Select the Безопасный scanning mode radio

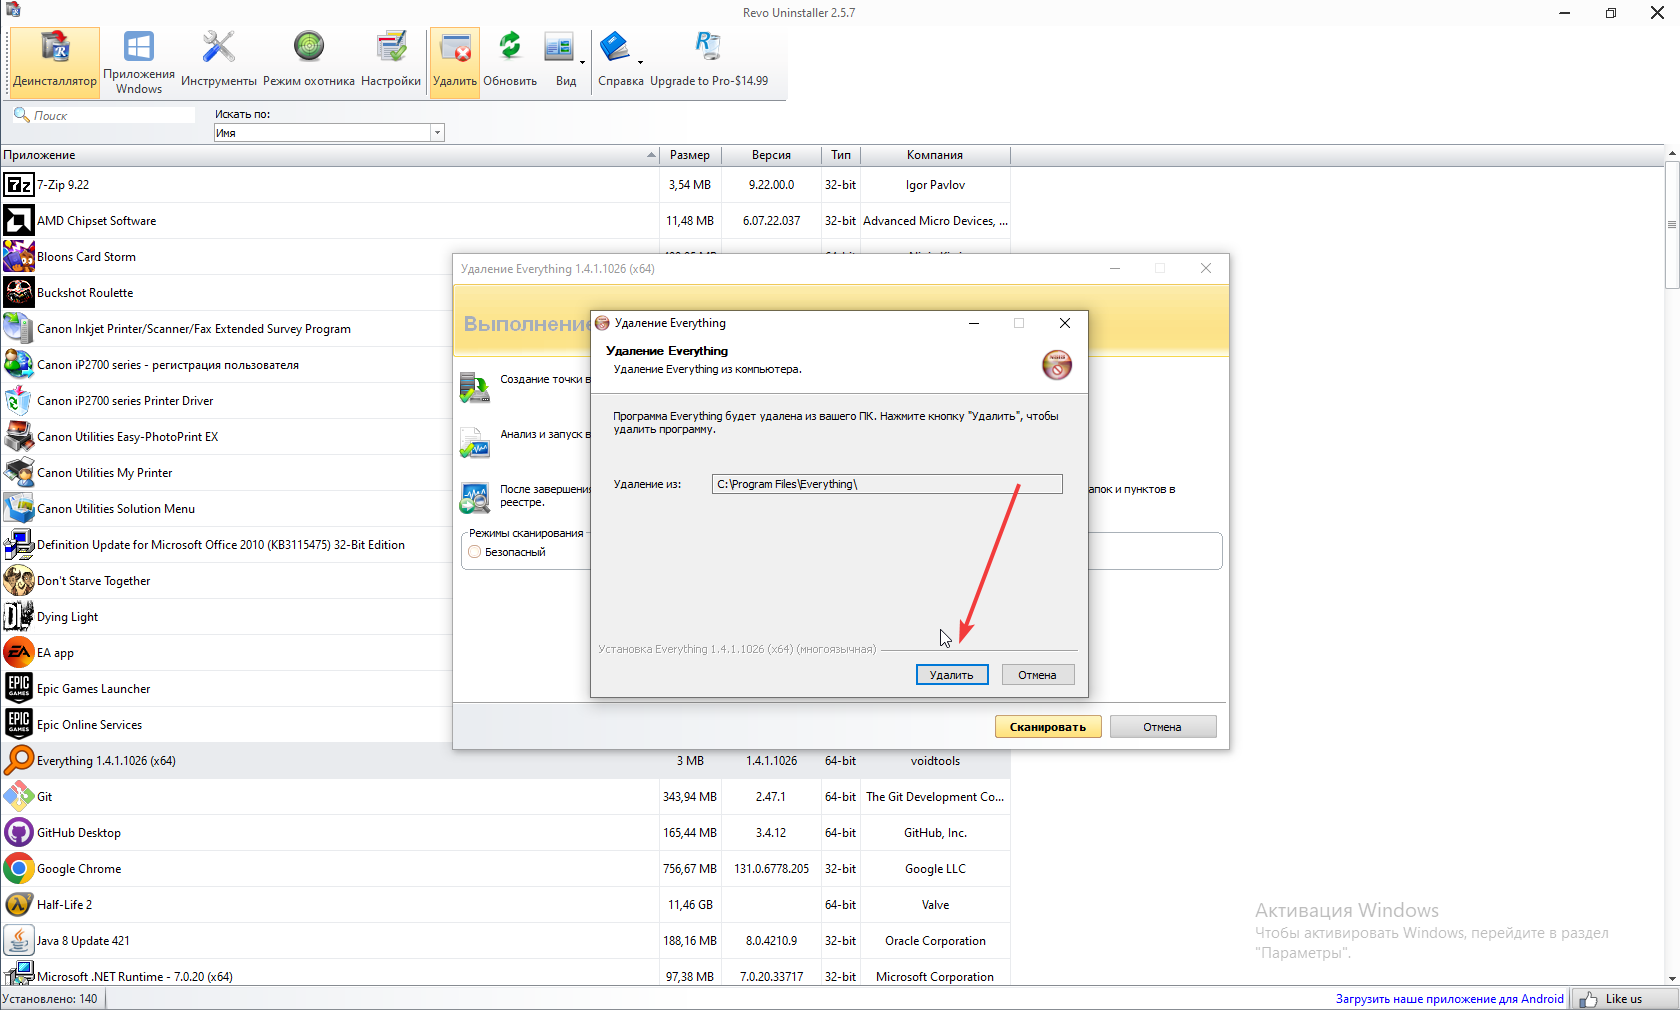coord(475,552)
